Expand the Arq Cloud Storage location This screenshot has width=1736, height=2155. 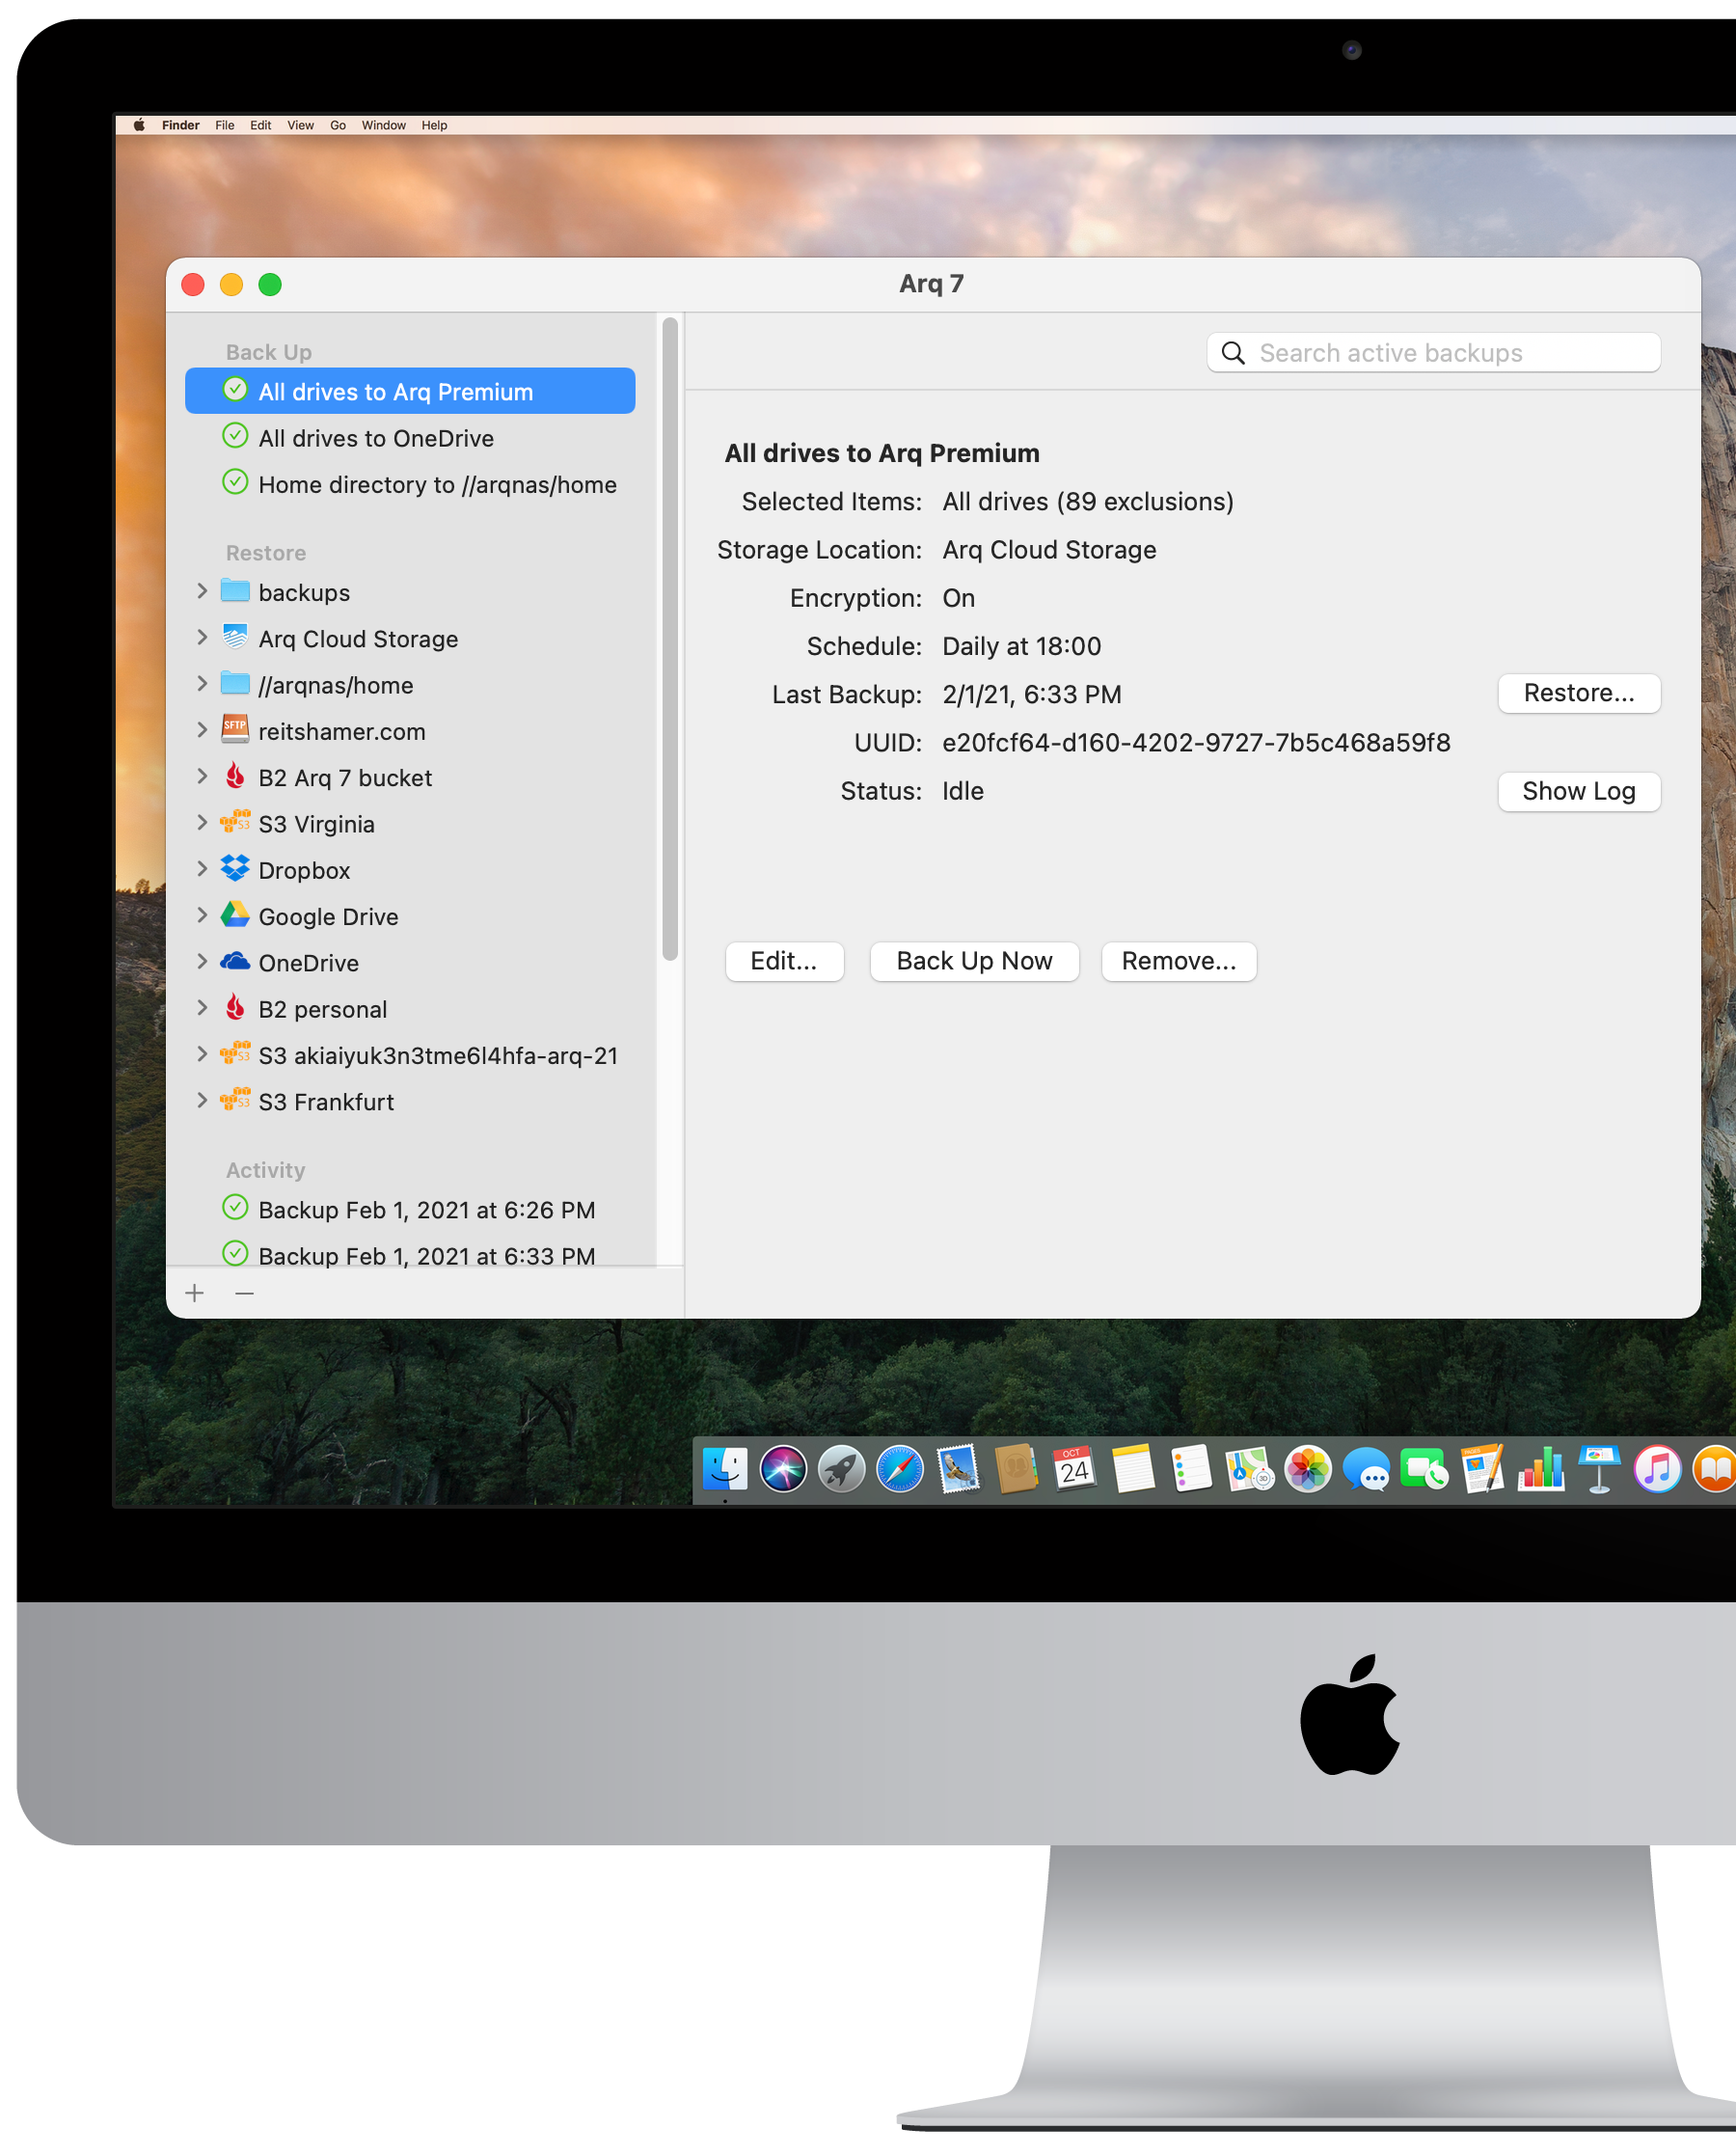click(202, 637)
